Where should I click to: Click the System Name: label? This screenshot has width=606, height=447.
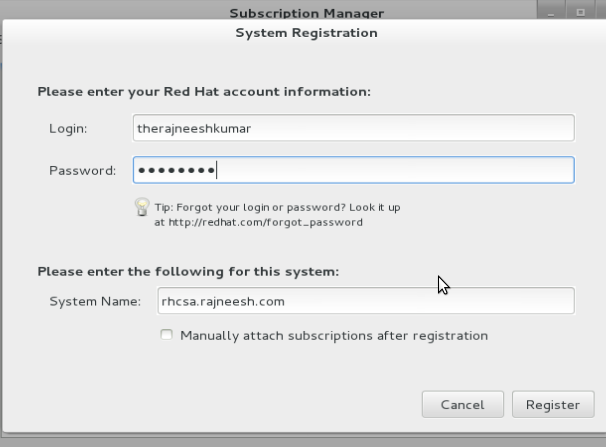[x=95, y=301]
